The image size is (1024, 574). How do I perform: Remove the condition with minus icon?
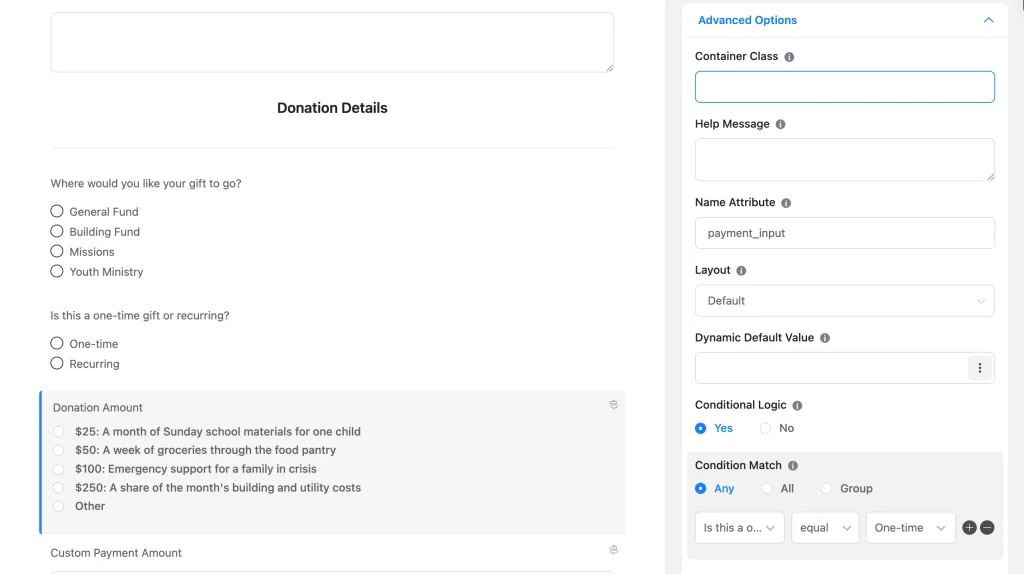(x=987, y=528)
